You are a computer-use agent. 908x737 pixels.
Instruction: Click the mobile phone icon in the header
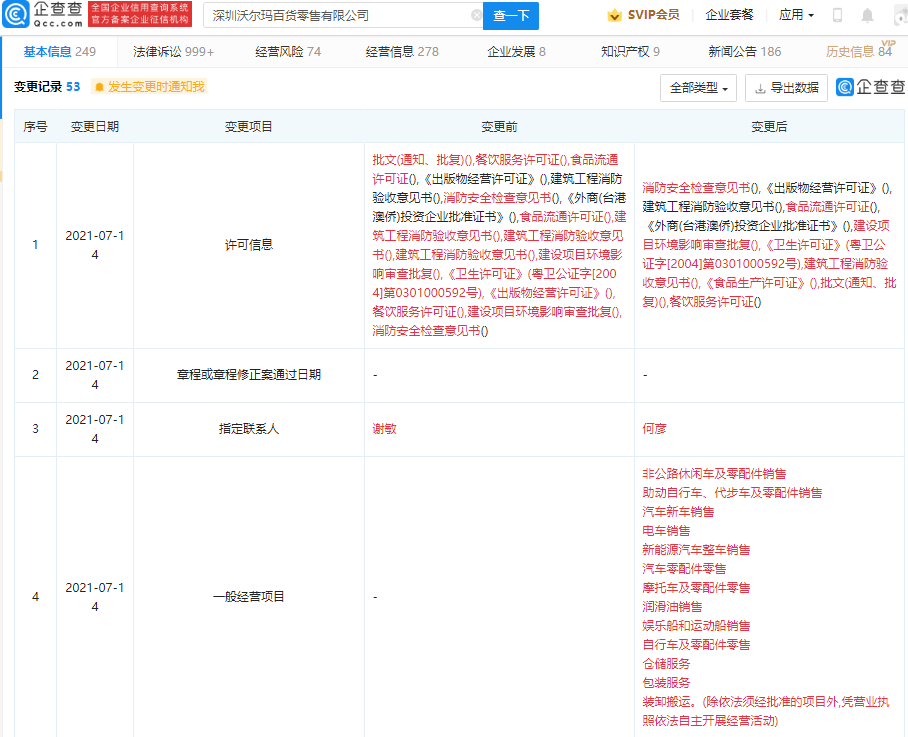pos(836,14)
